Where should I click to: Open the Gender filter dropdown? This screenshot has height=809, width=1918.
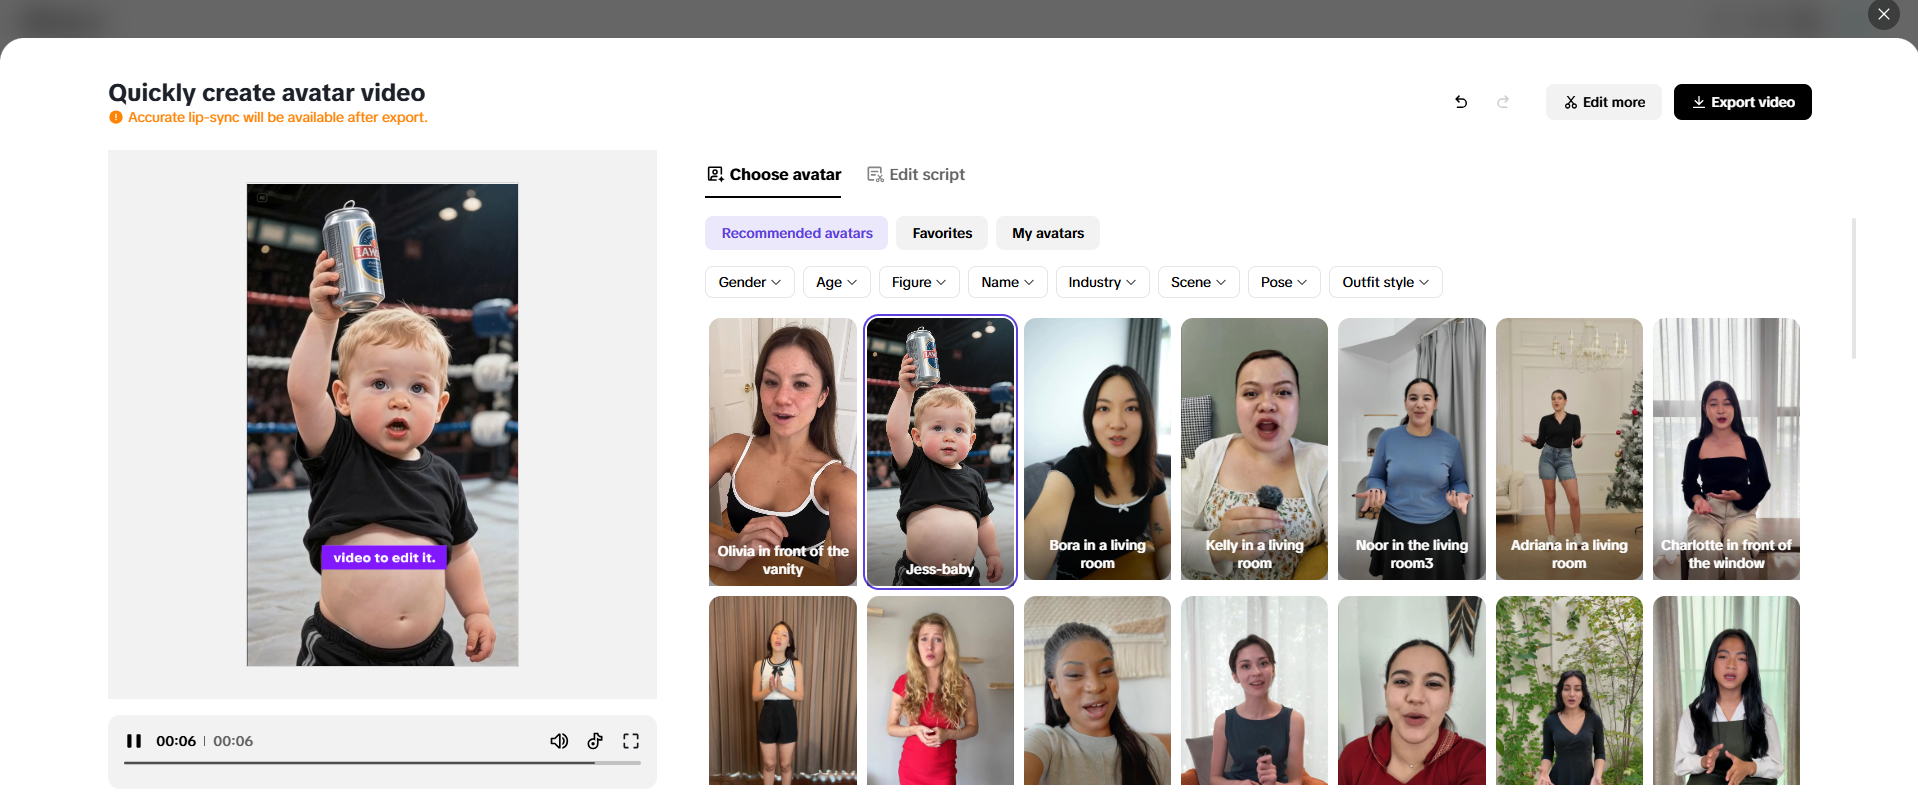tap(750, 282)
